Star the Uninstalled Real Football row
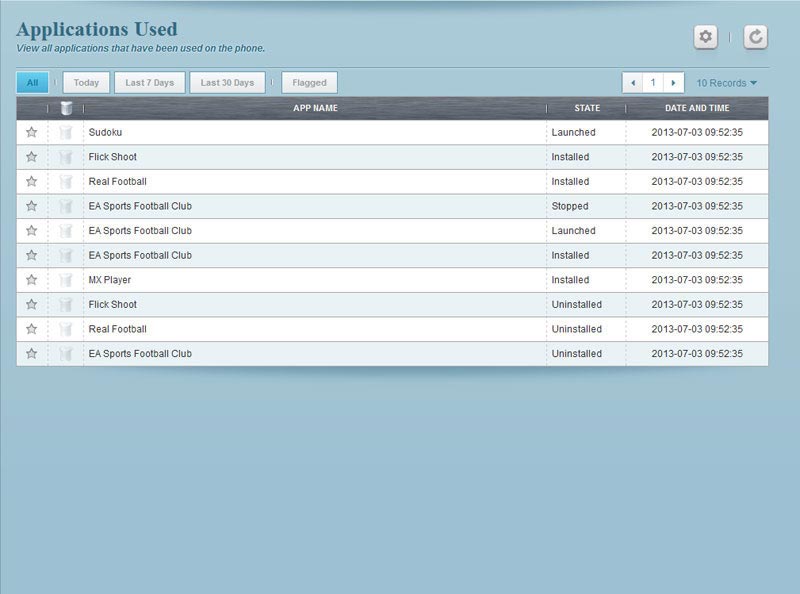This screenshot has width=800, height=594. pos(32,329)
